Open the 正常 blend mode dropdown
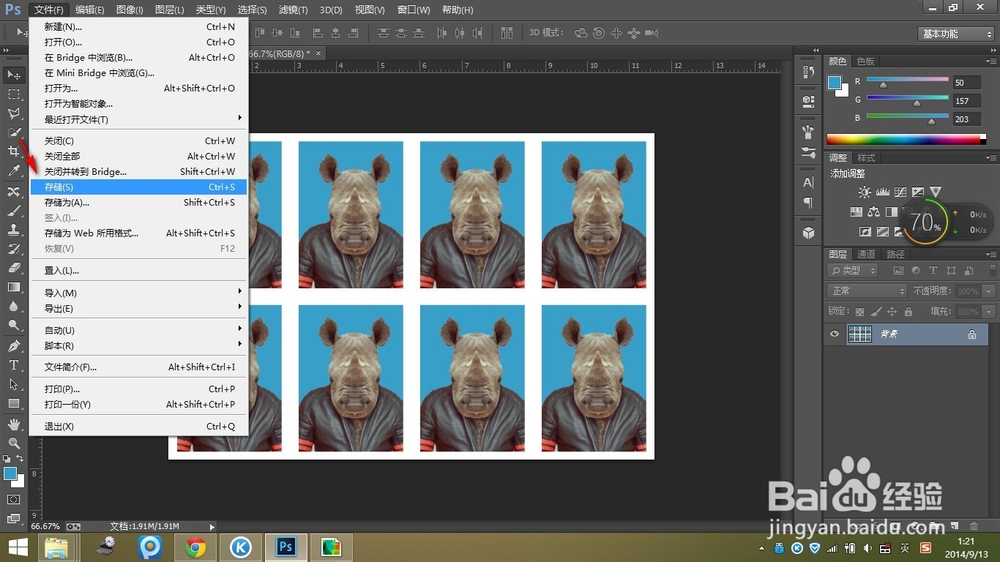The height and width of the screenshot is (562, 1000). tap(867, 291)
